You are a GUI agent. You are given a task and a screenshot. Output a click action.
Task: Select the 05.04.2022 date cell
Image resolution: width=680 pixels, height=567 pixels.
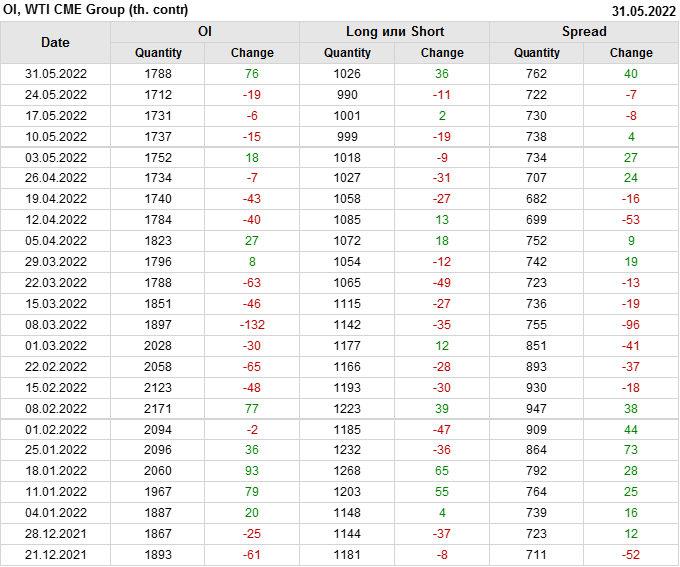pos(55,241)
